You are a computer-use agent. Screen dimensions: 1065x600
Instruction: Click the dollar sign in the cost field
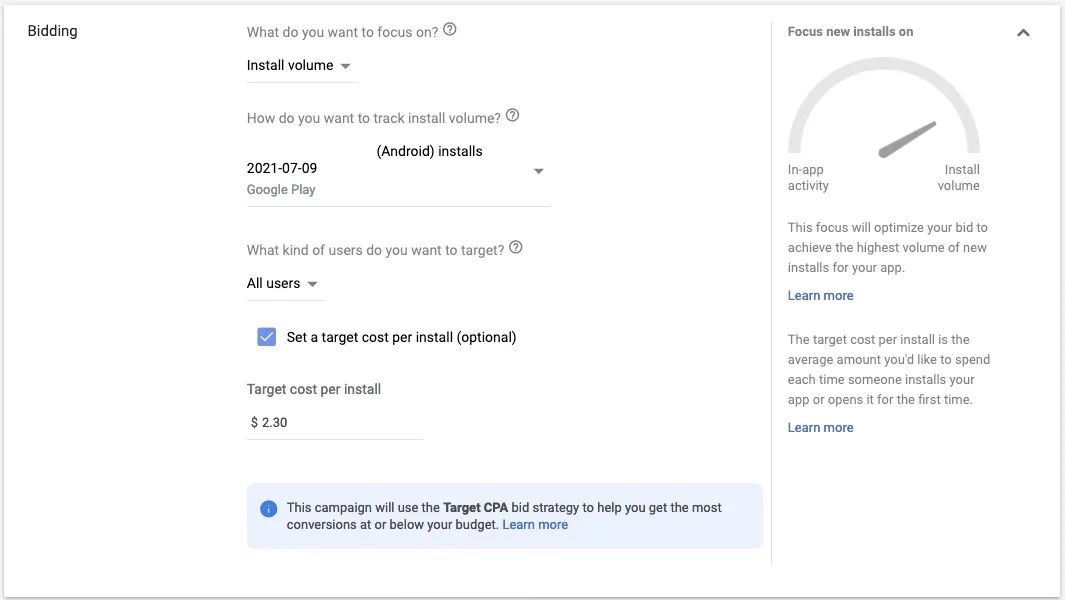pos(254,423)
